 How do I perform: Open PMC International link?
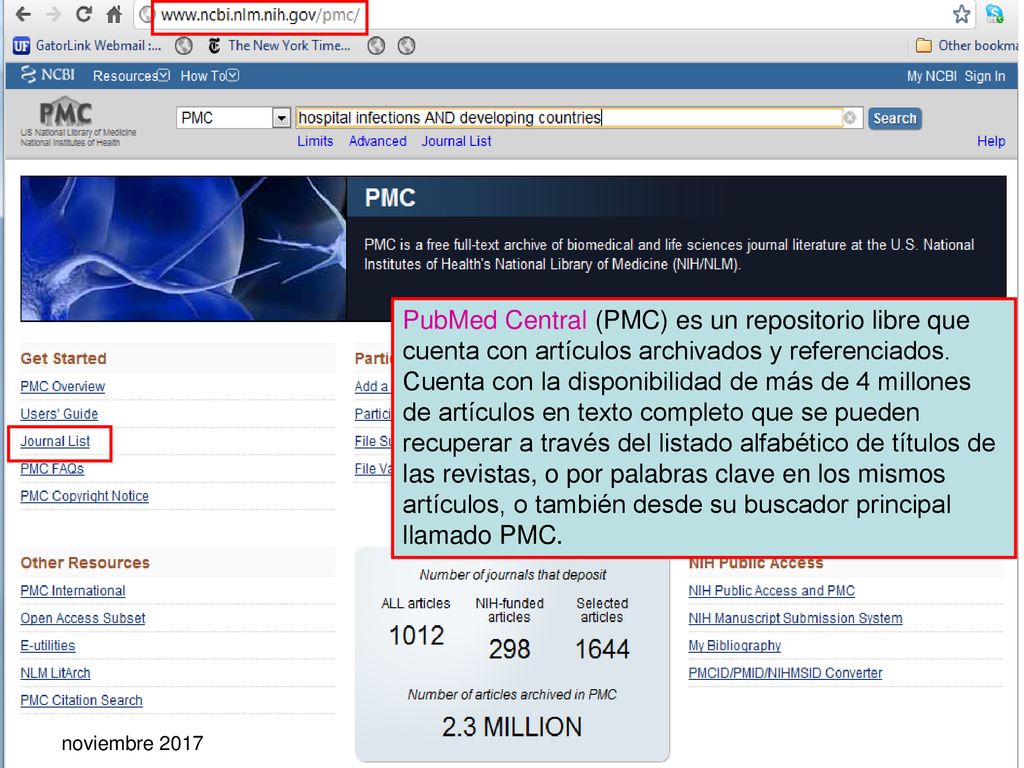point(72,591)
